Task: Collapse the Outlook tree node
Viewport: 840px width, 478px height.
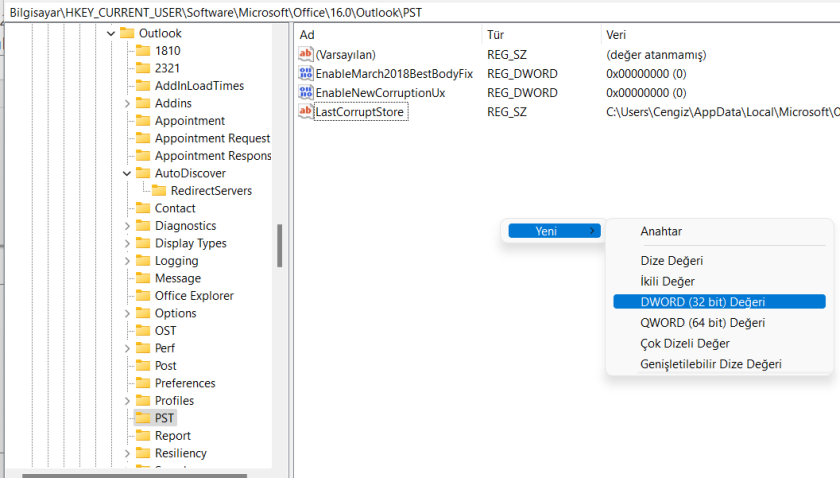Action: (110, 33)
